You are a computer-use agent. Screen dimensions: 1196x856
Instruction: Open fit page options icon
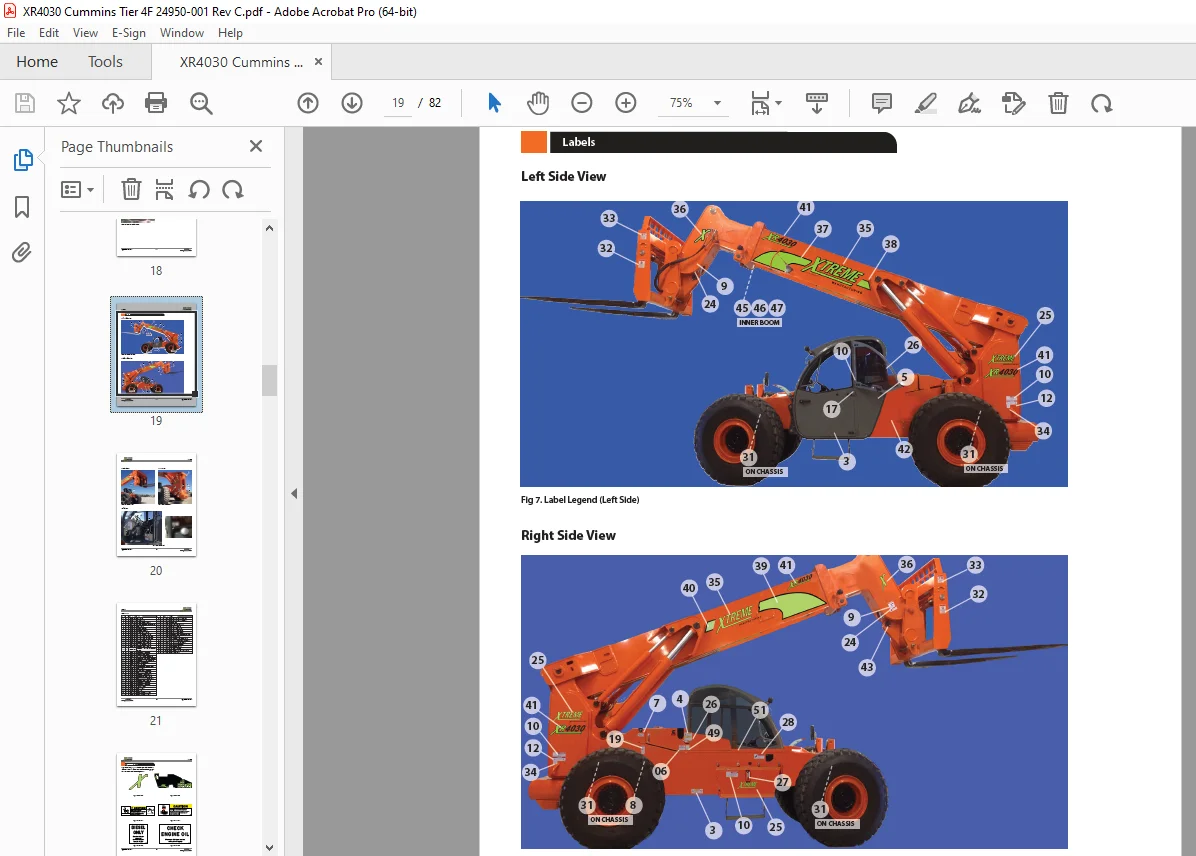pos(760,103)
